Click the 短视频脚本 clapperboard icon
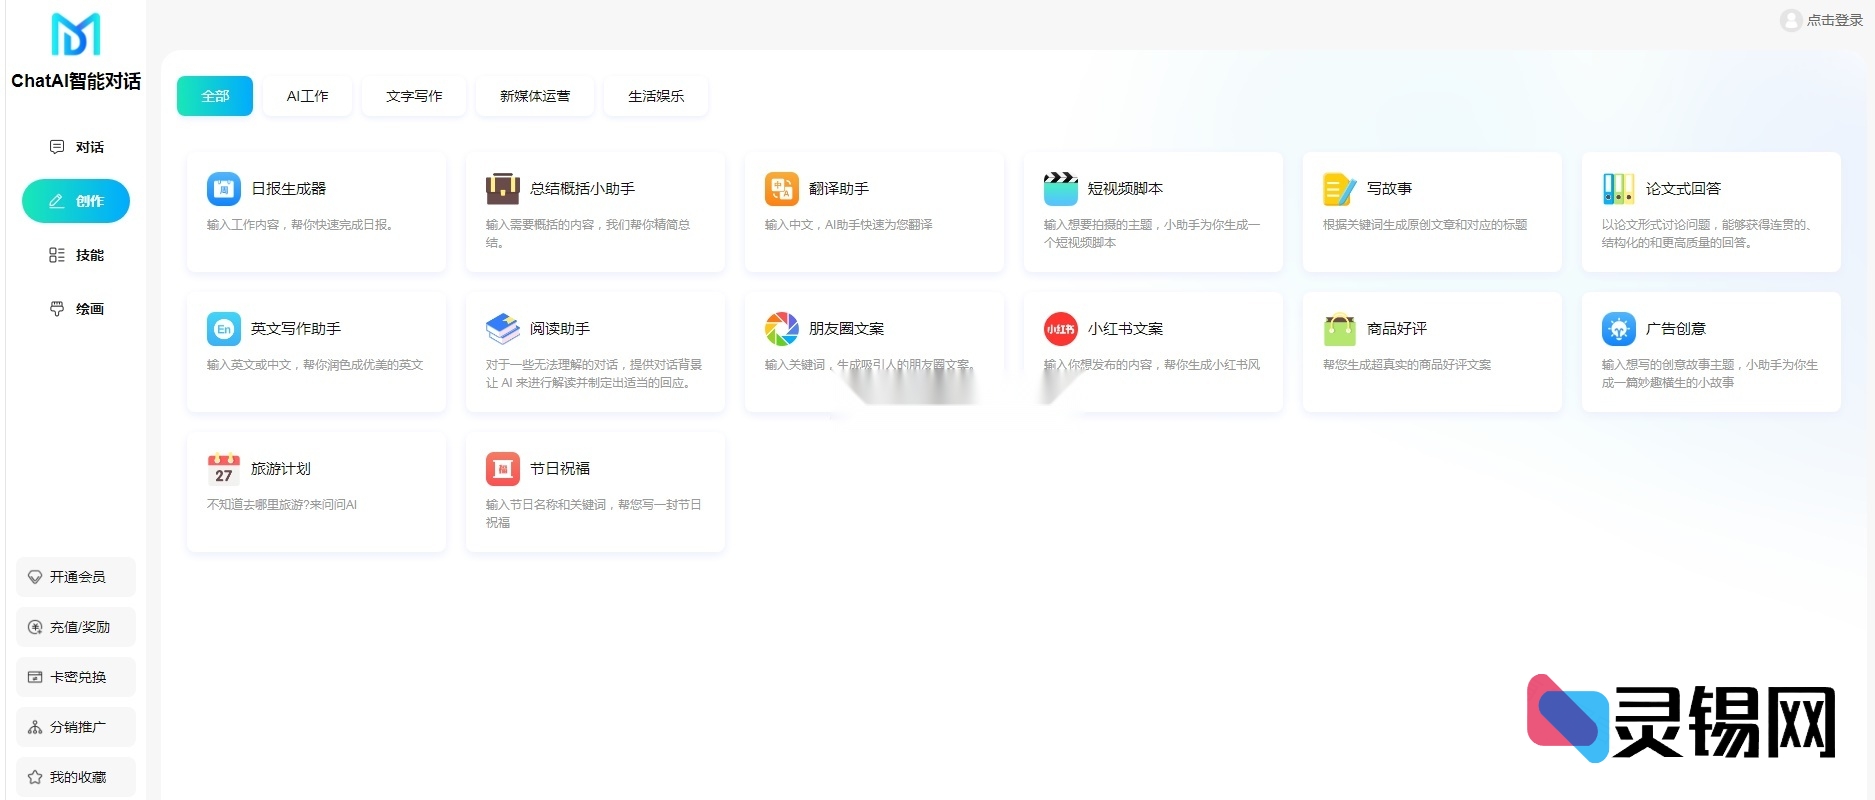 (x=1061, y=188)
